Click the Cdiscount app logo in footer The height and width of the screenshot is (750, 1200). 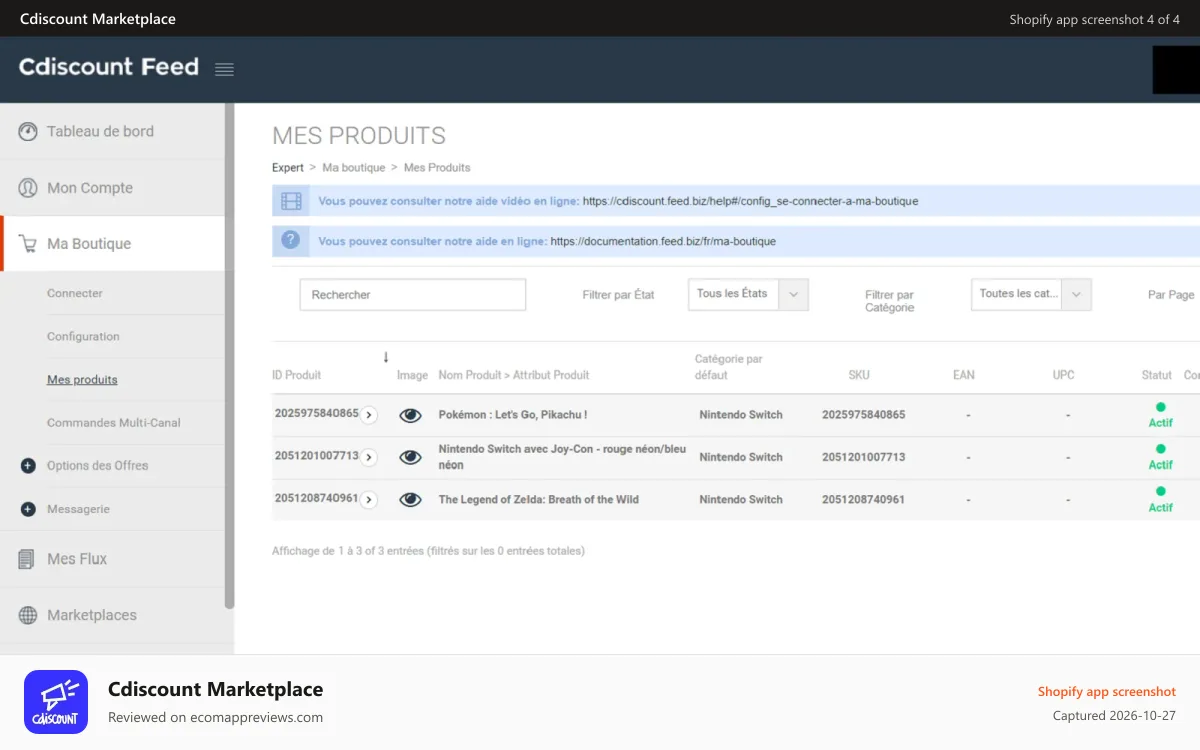point(56,702)
